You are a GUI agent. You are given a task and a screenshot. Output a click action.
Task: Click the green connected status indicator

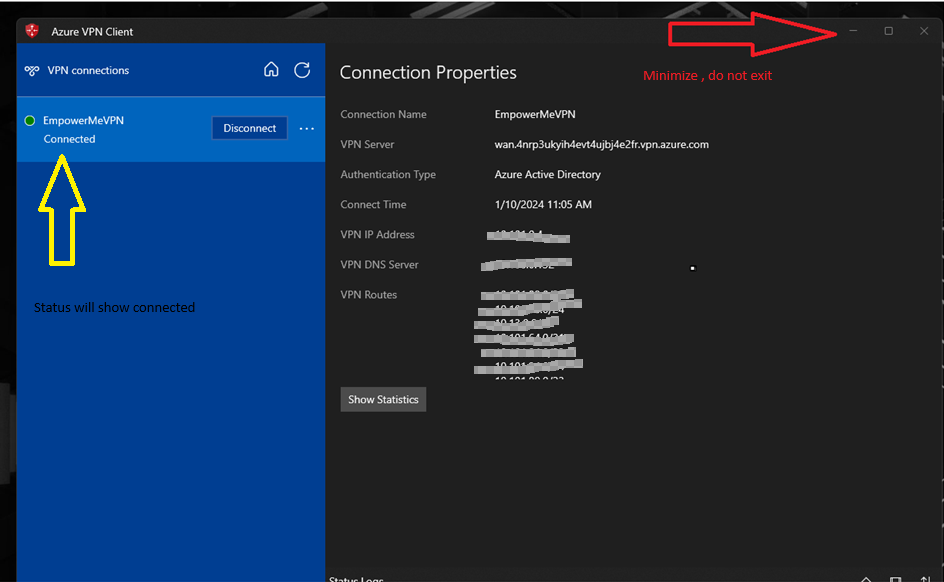29,120
